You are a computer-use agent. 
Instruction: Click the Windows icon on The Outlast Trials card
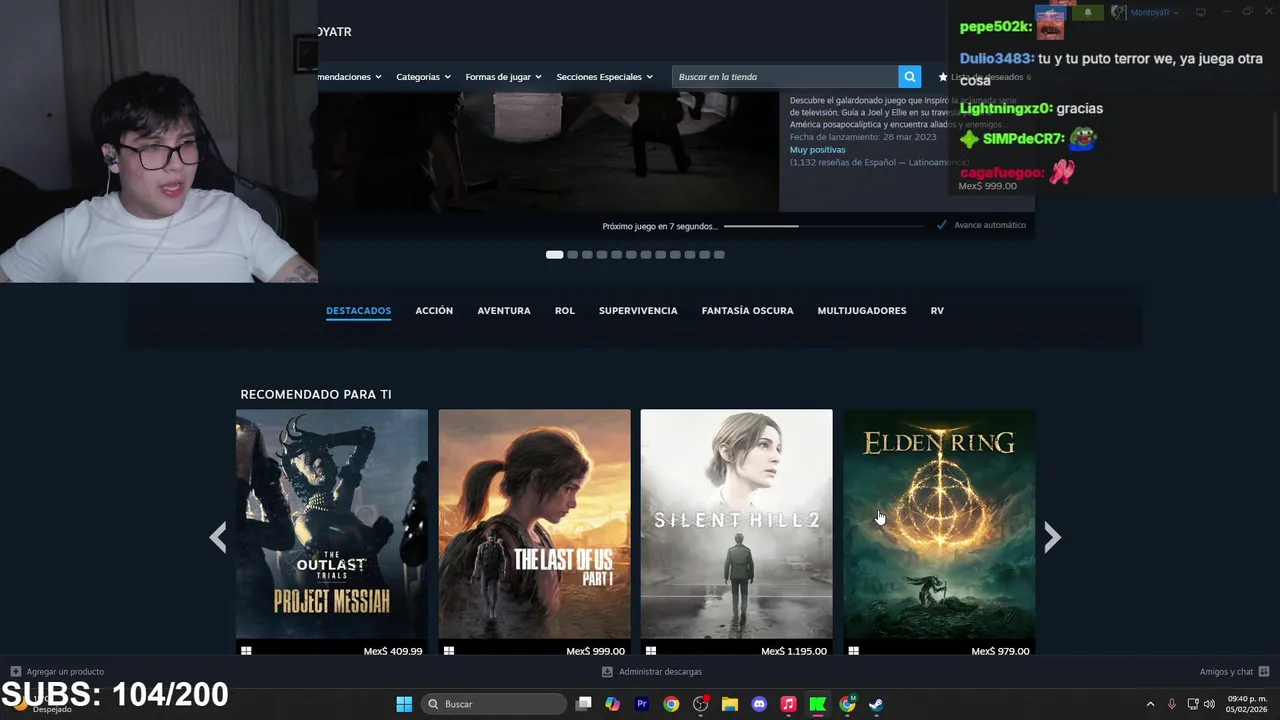point(246,651)
